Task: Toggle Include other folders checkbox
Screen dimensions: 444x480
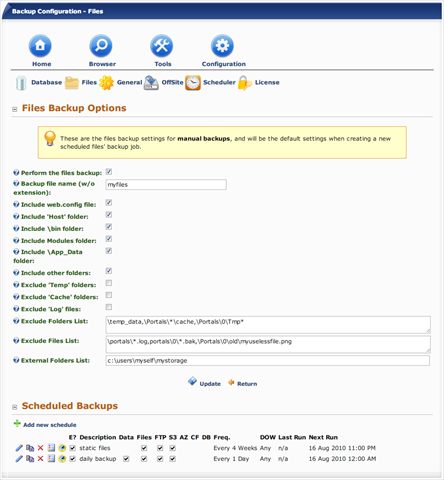Action: point(109,271)
